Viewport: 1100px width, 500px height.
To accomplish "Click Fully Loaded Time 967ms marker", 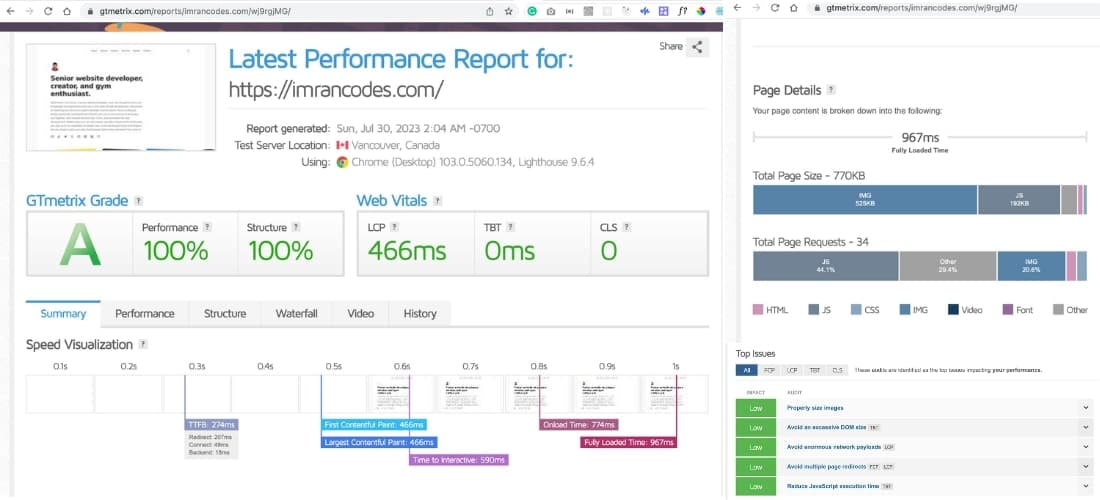I will 629,442.
